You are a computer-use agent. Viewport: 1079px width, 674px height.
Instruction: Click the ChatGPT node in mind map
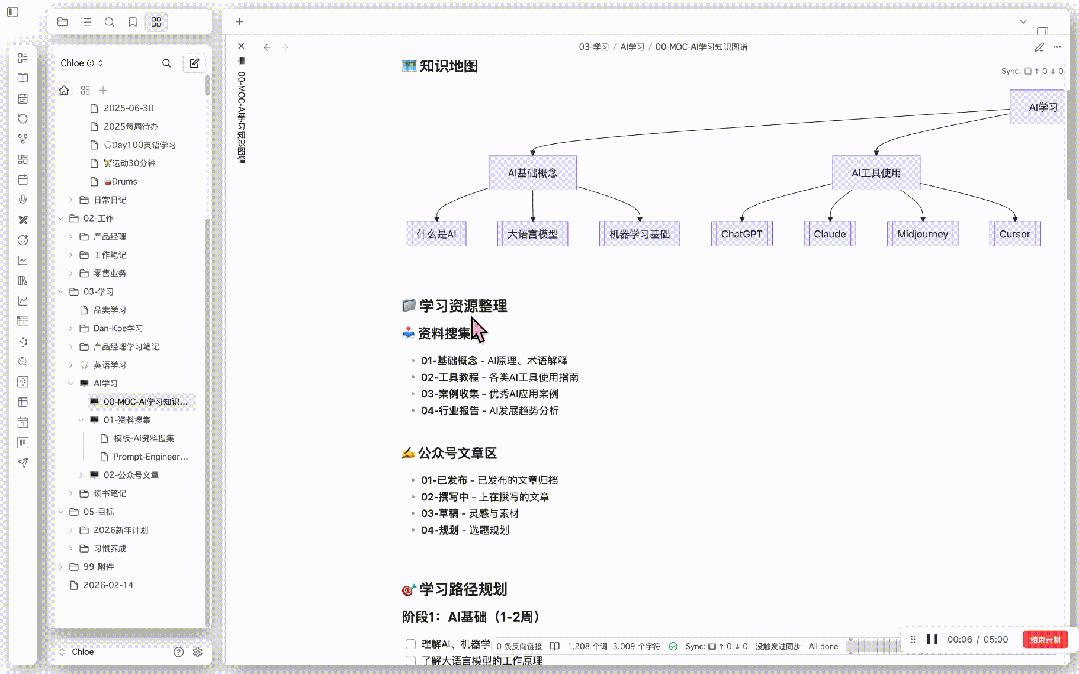742,233
